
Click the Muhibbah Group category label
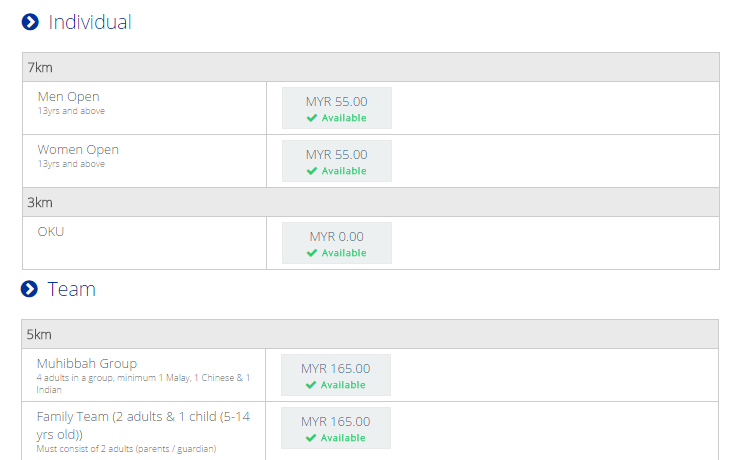pos(87,363)
